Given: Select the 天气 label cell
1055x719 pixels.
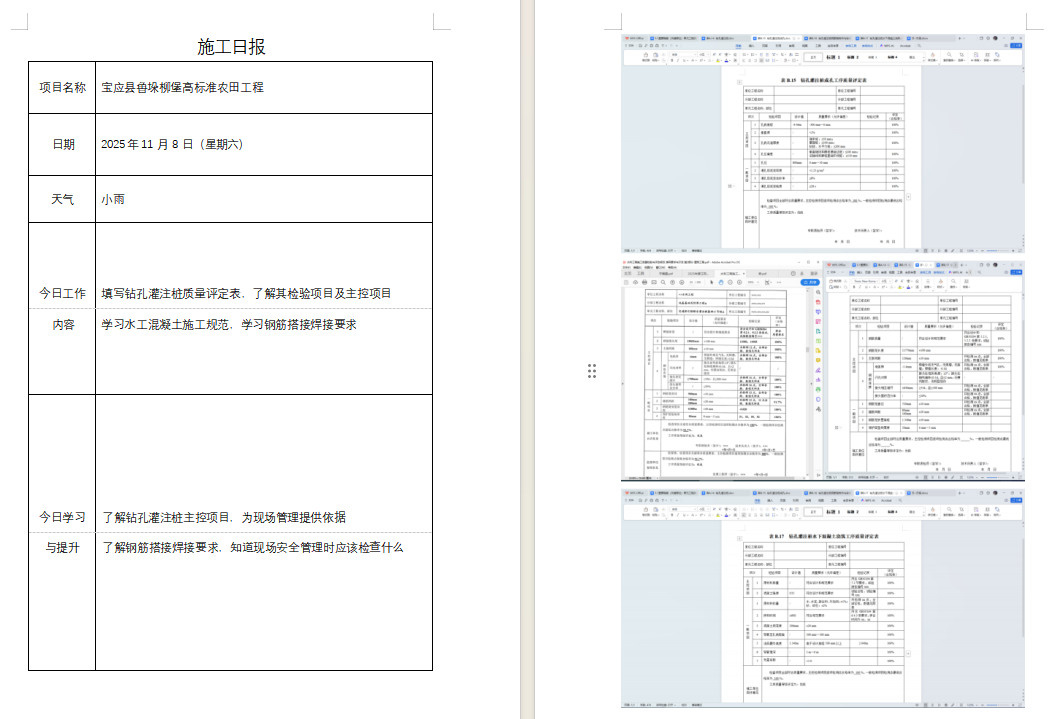Looking at the screenshot, I should (x=62, y=199).
